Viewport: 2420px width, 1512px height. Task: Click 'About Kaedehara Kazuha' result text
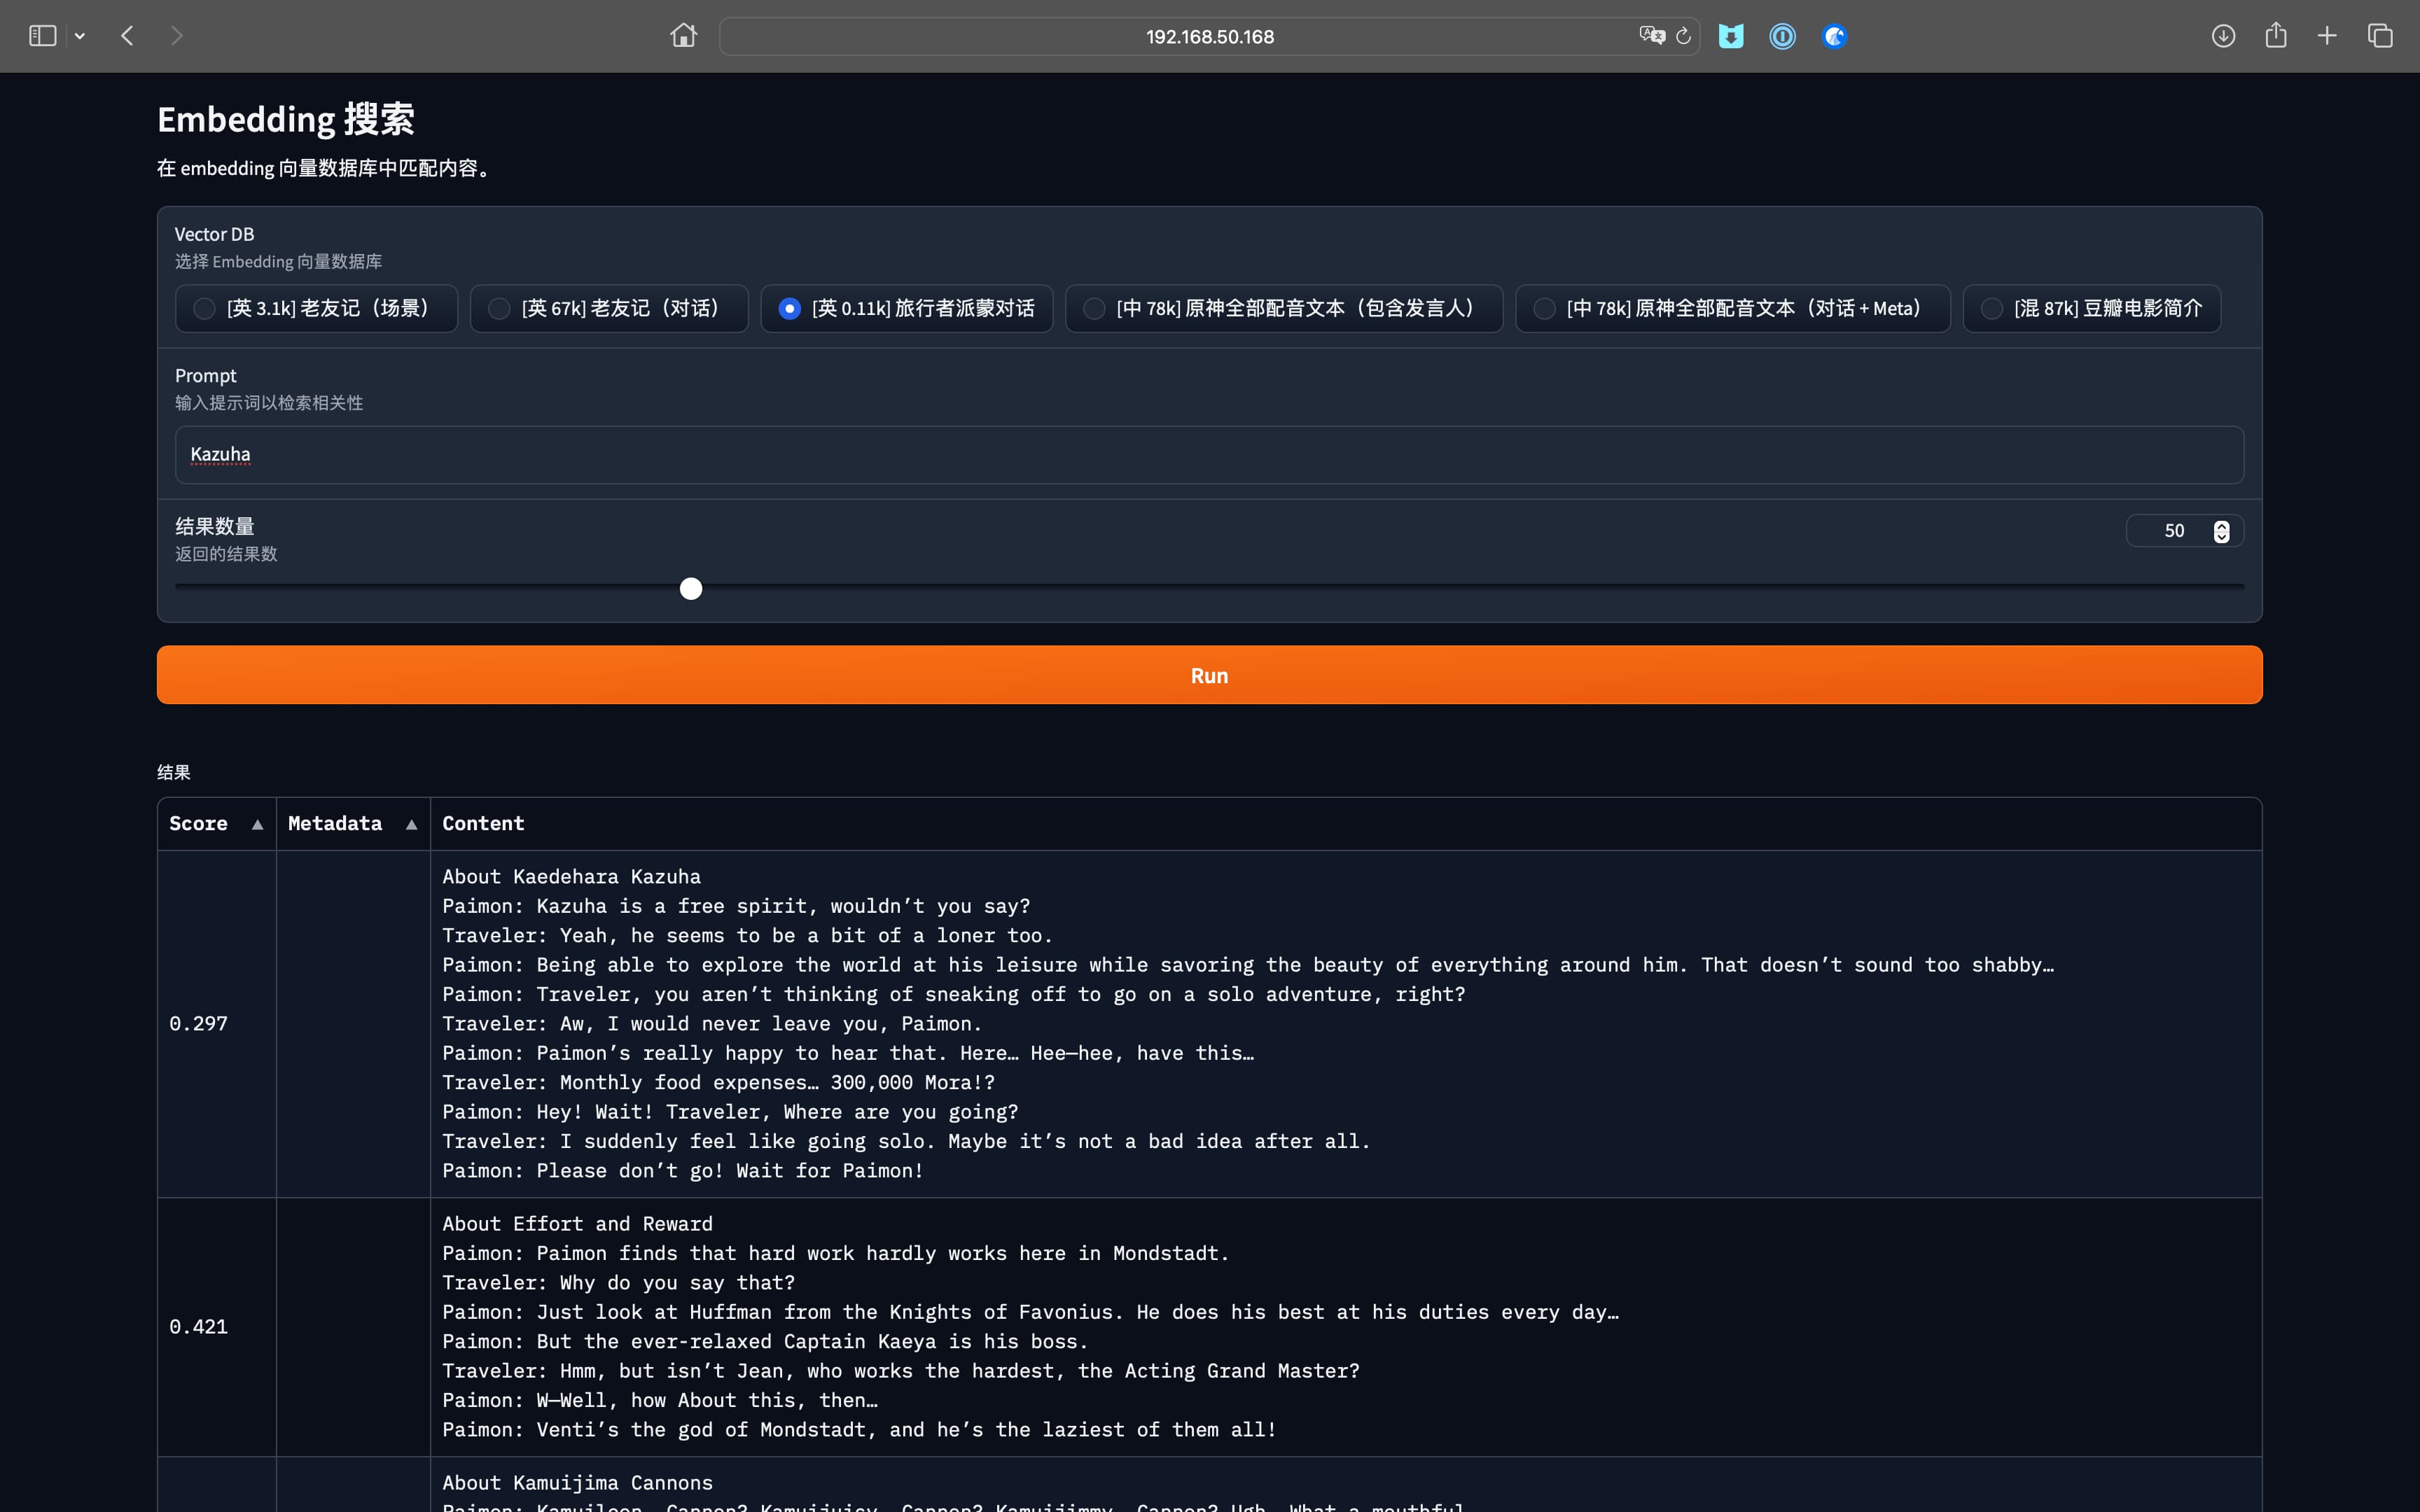click(x=571, y=877)
